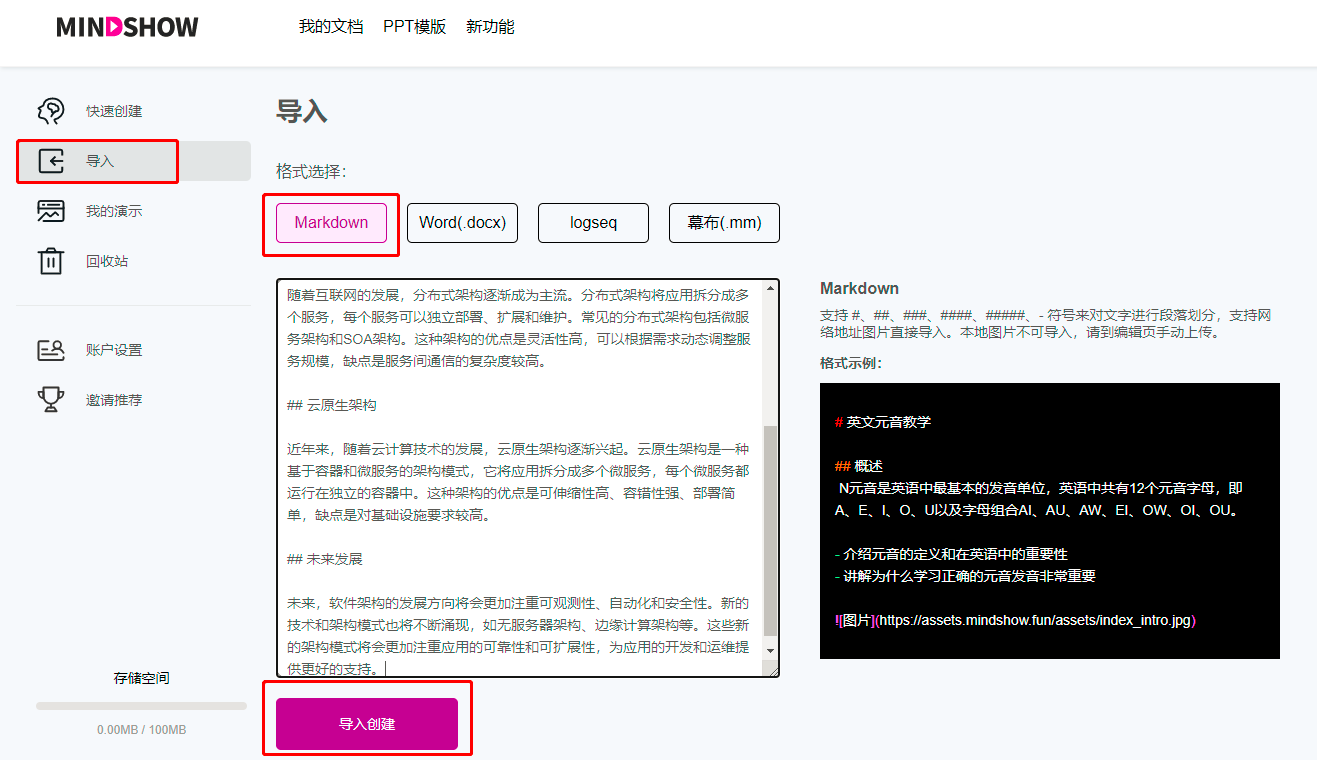
Task: Choose the Word(.docx) import format
Action: click(462, 222)
